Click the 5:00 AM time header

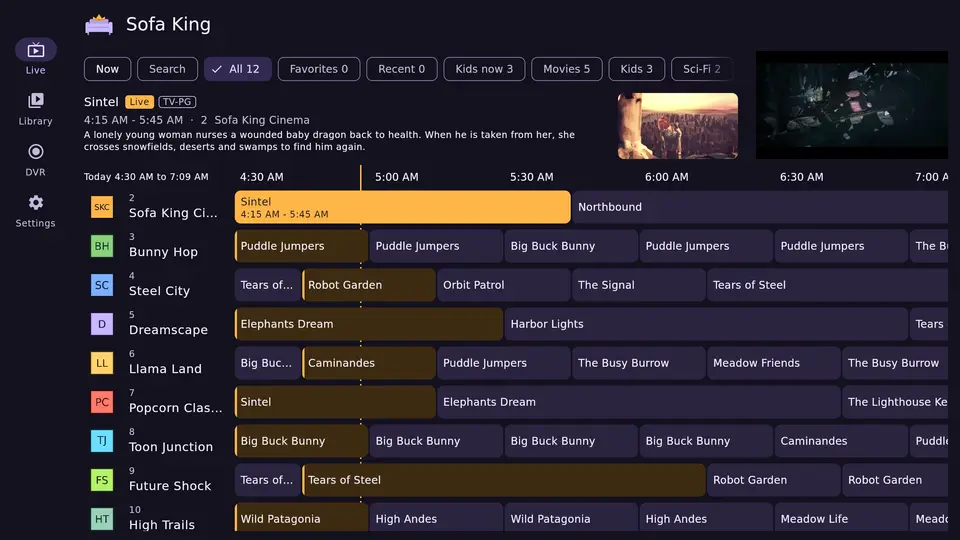pyautogui.click(x=397, y=177)
